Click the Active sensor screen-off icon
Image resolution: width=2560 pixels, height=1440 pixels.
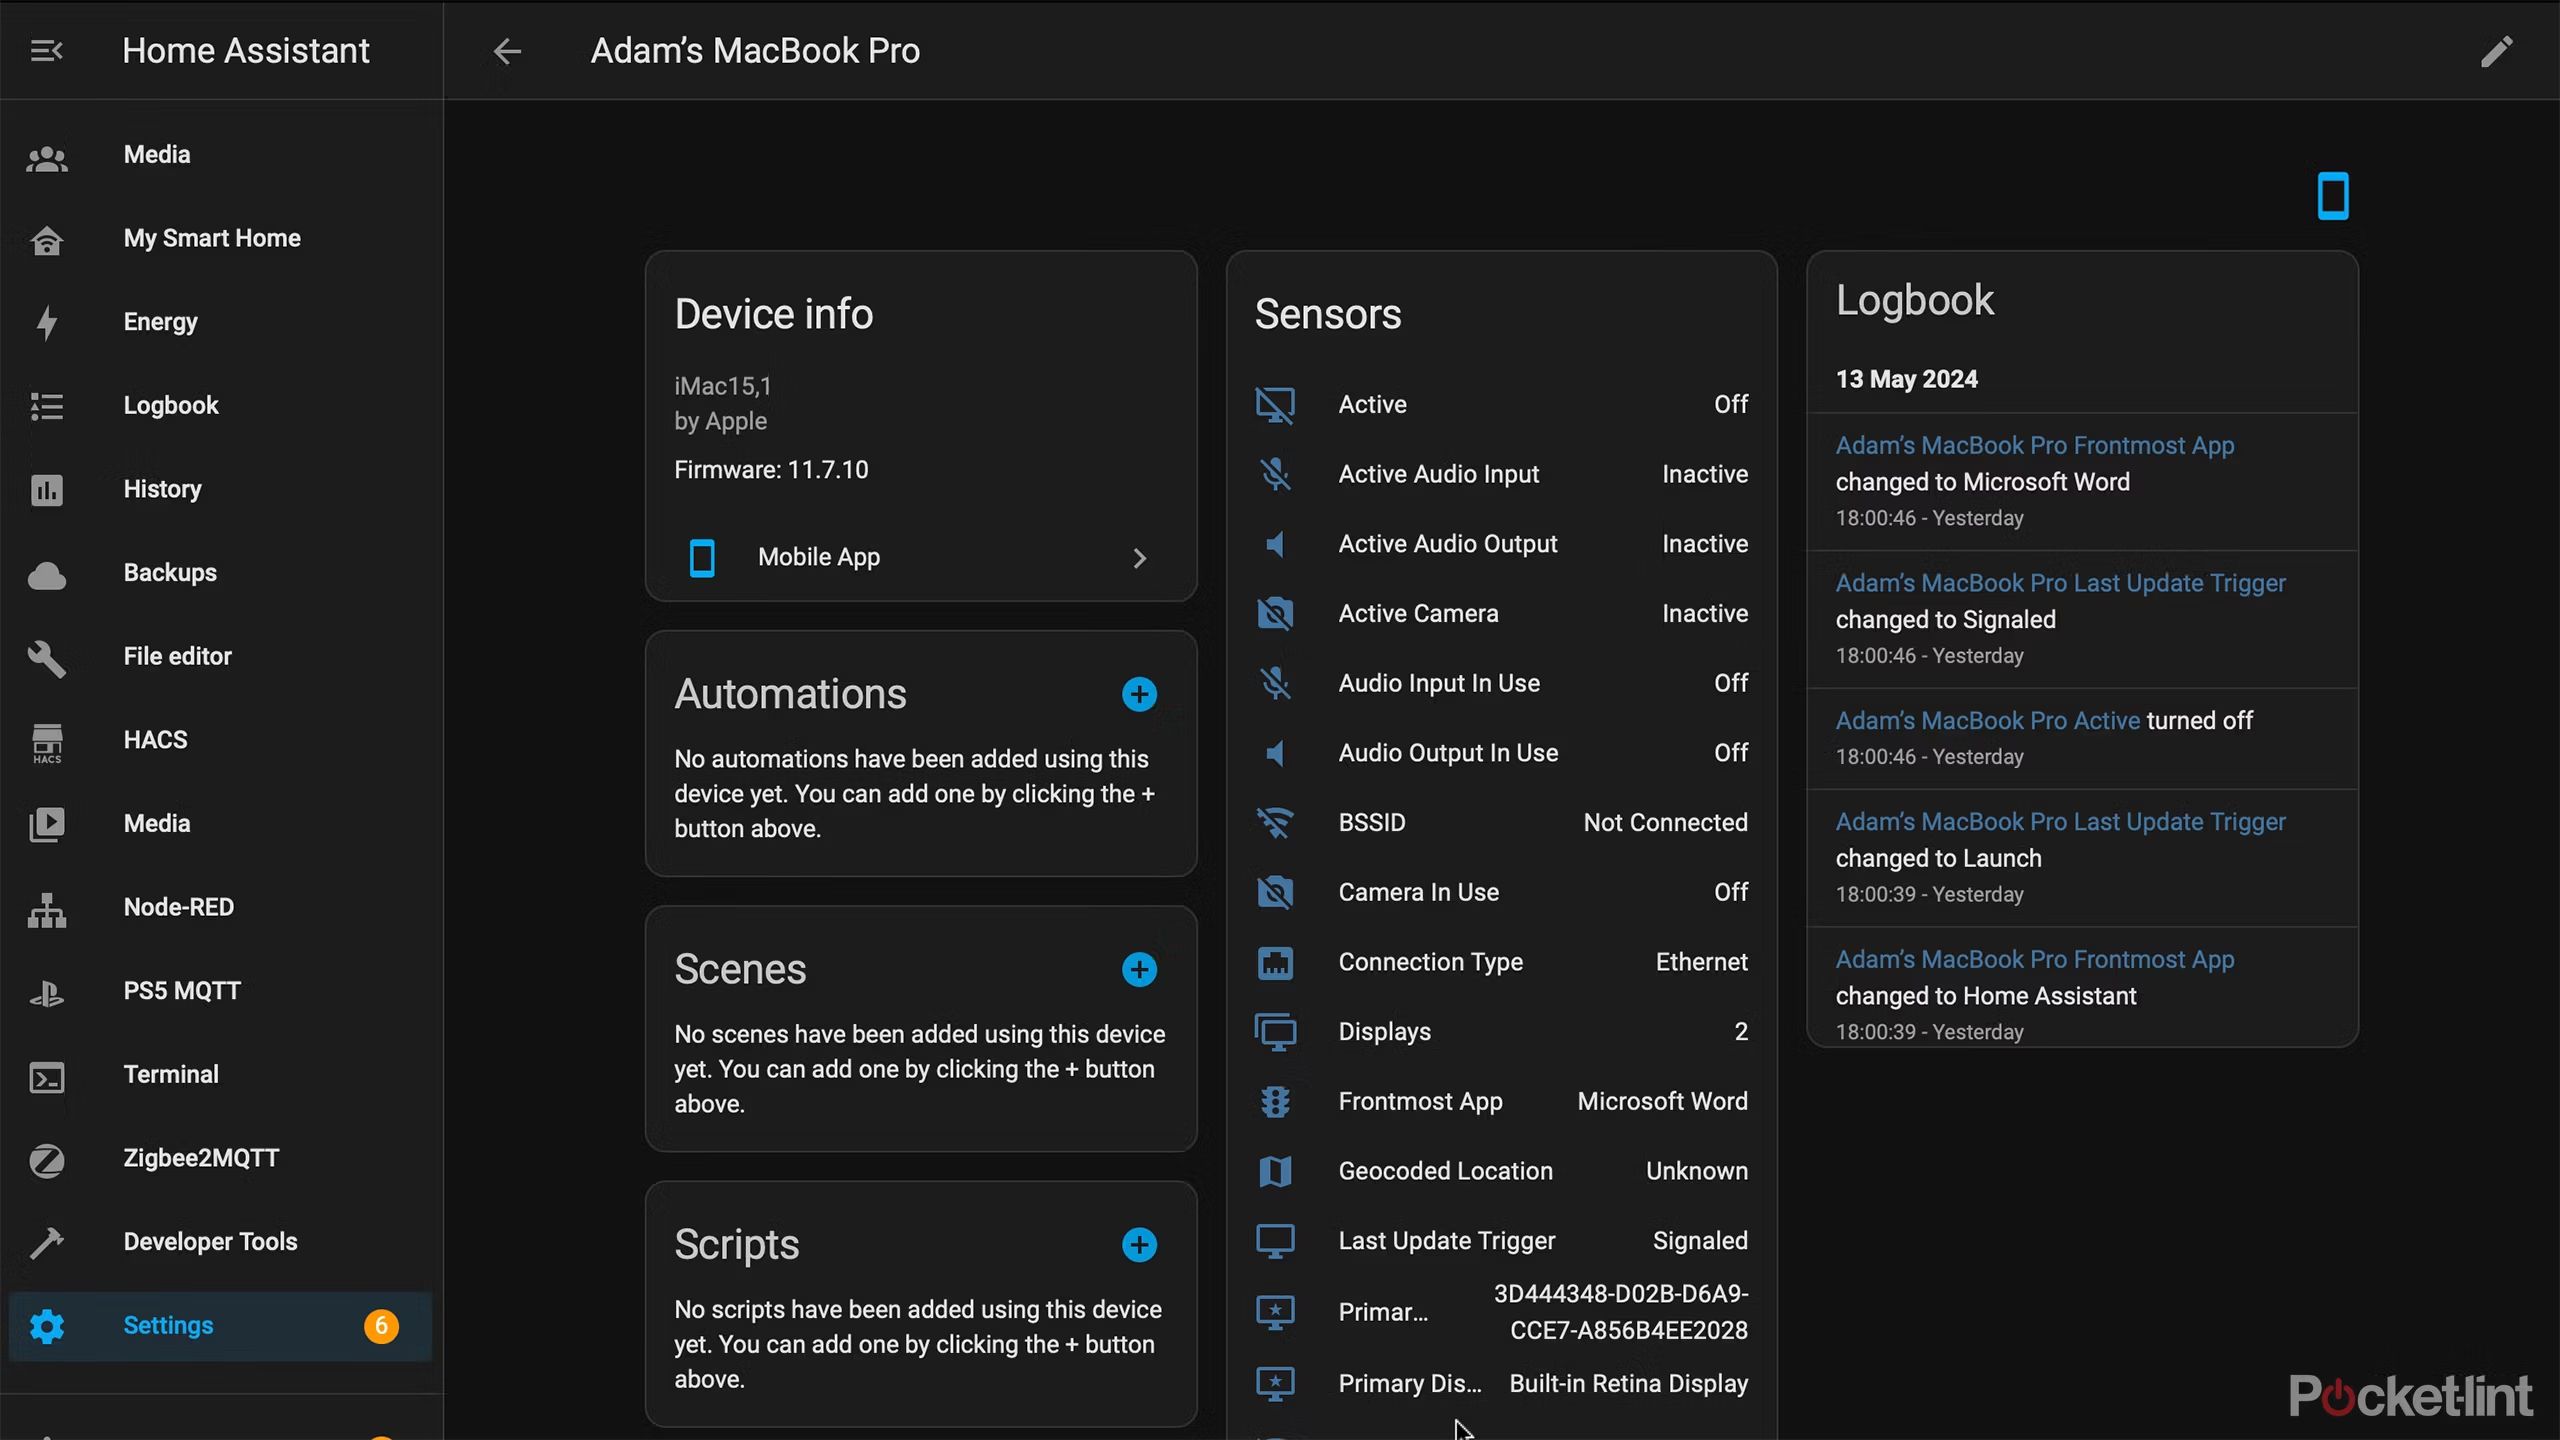point(1275,405)
